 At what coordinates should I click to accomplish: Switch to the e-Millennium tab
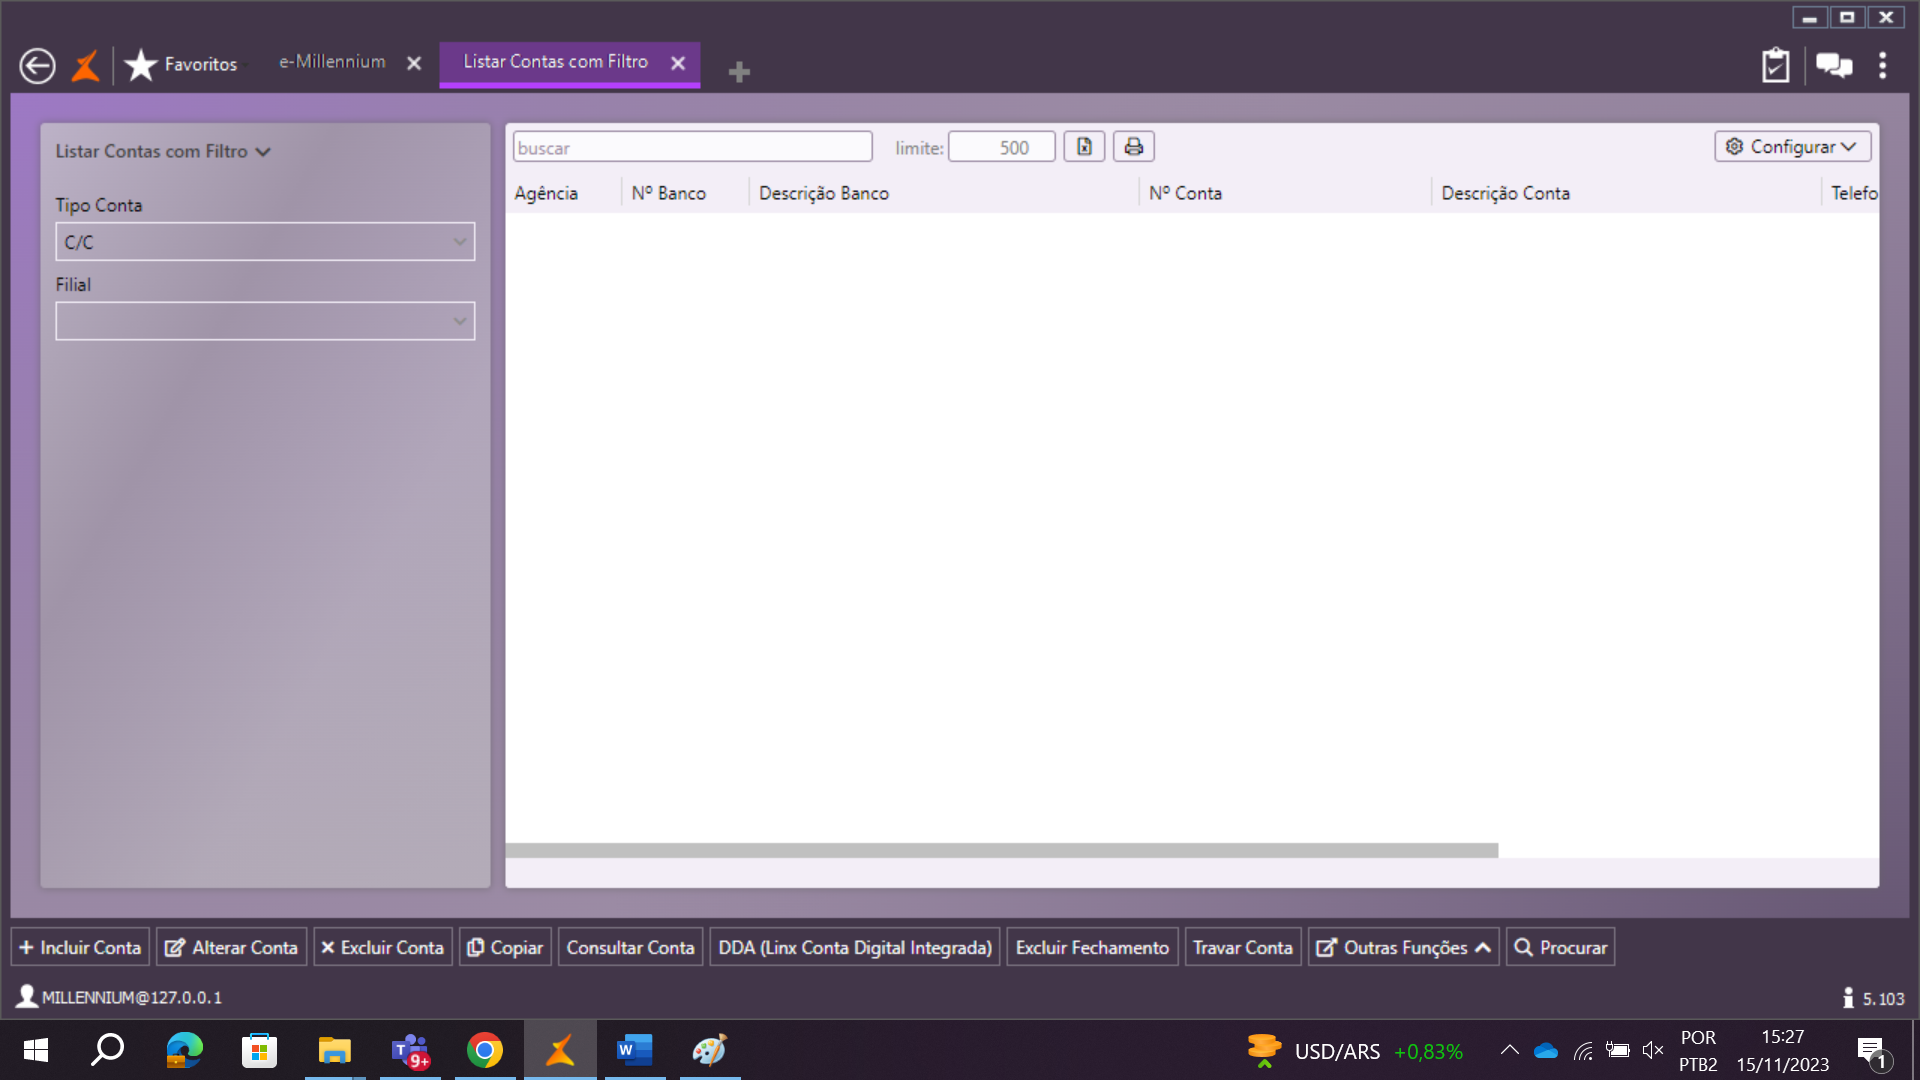pos(332,62)
